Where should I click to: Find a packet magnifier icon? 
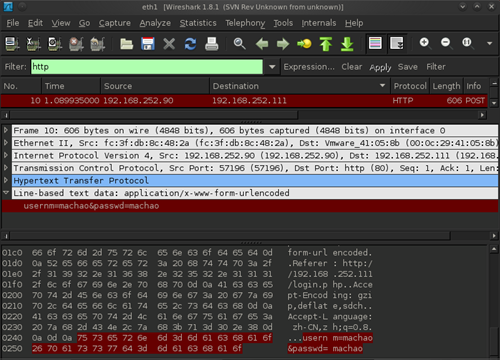pos(239,43)
